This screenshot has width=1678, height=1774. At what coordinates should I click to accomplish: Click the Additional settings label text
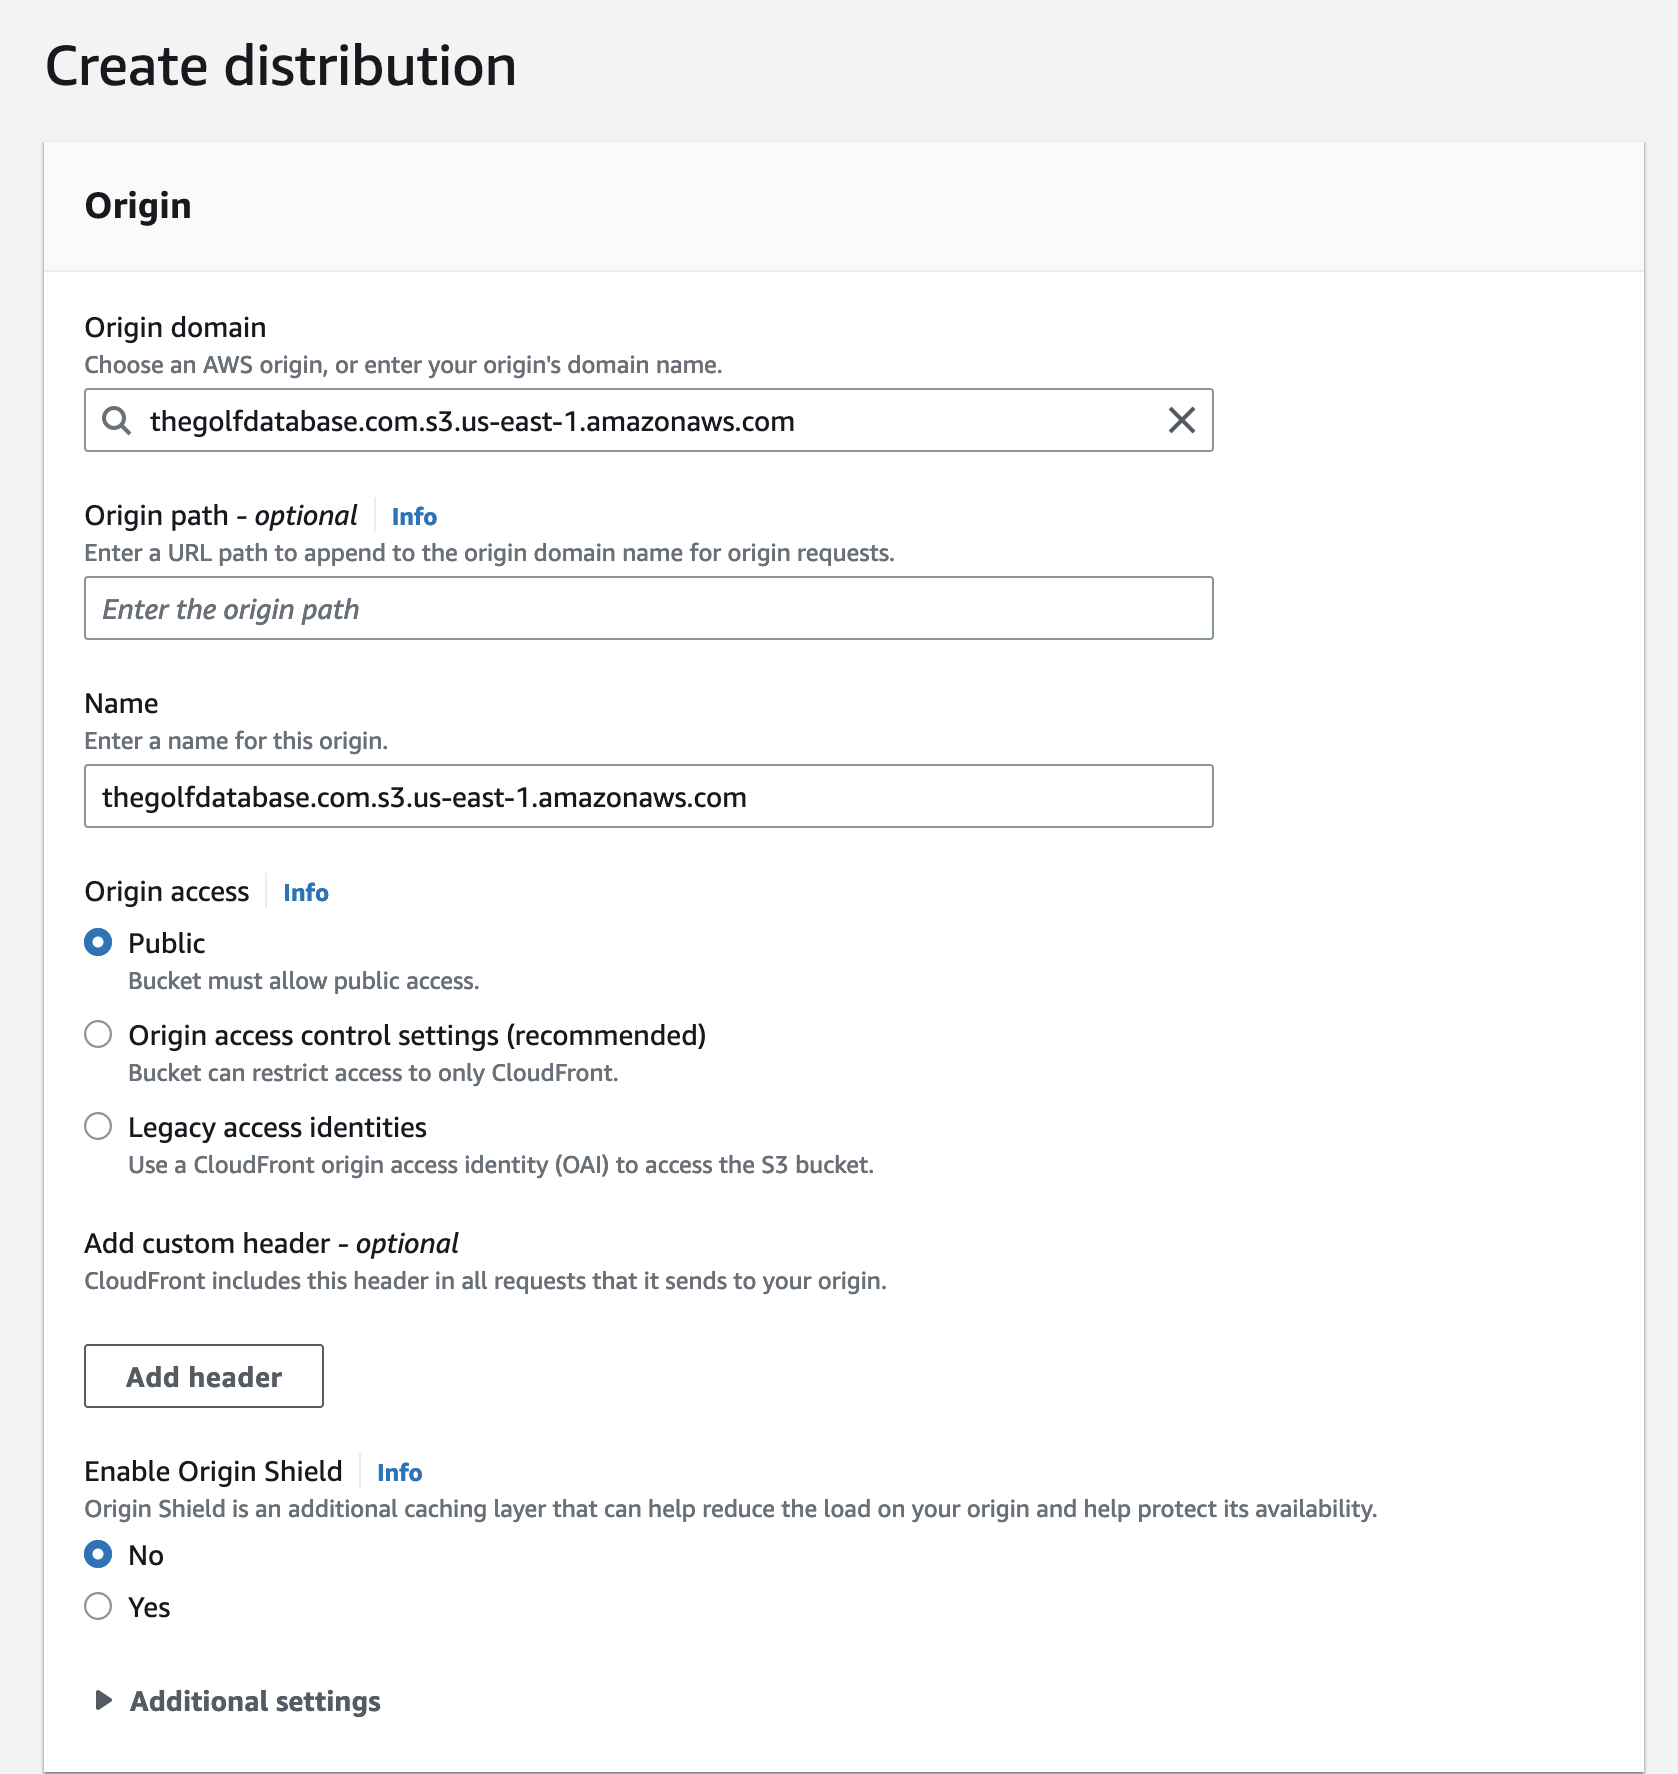point(255,1701)
